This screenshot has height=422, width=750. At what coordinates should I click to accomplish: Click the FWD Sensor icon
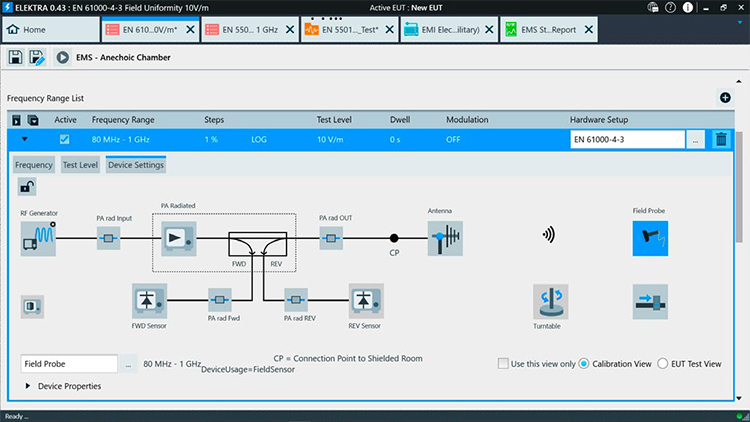[149, 299]
